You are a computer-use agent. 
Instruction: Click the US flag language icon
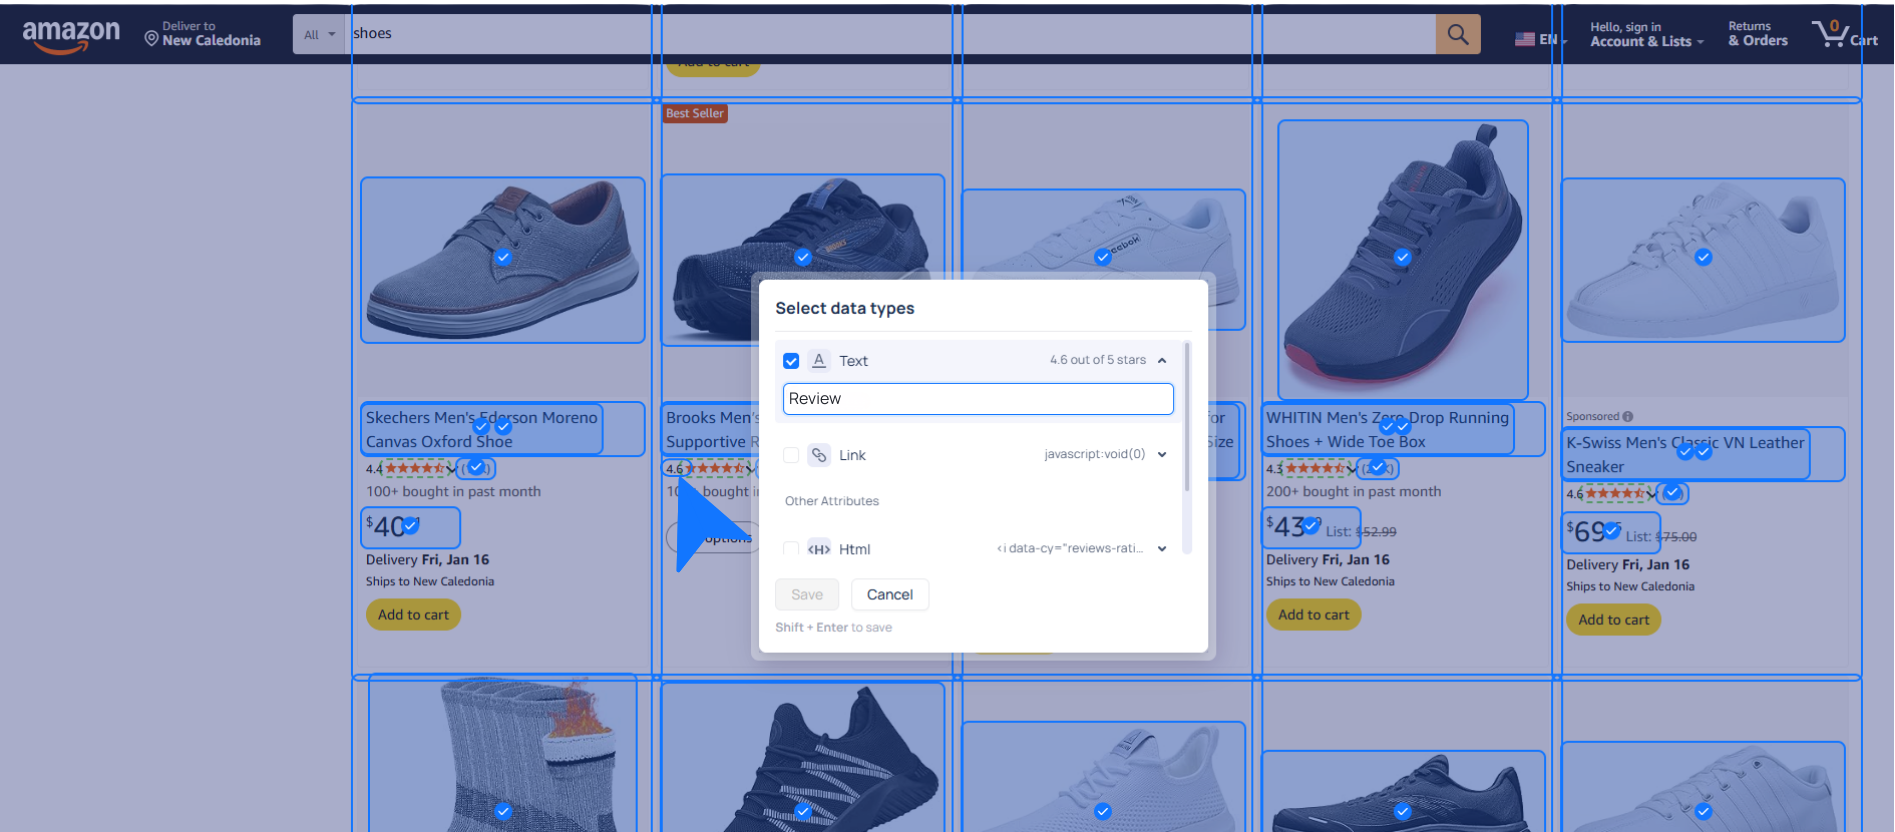1525,39
